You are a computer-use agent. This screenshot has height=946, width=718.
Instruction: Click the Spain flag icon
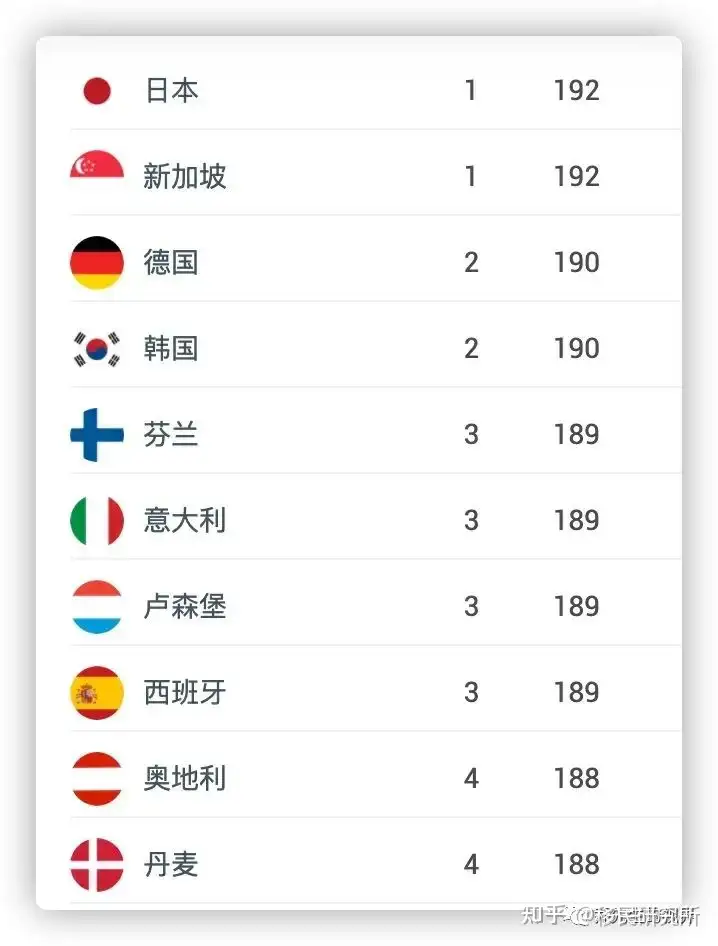[x=97, y=693]
